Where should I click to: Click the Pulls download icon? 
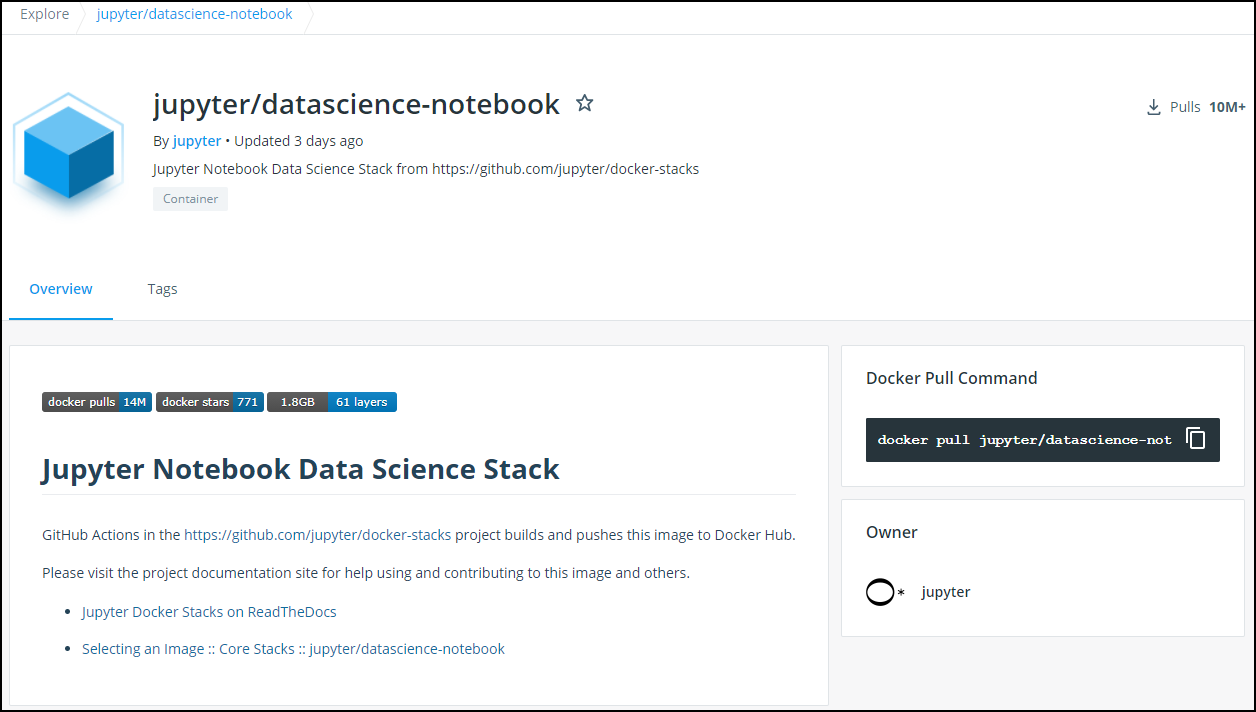[1154, 107]
